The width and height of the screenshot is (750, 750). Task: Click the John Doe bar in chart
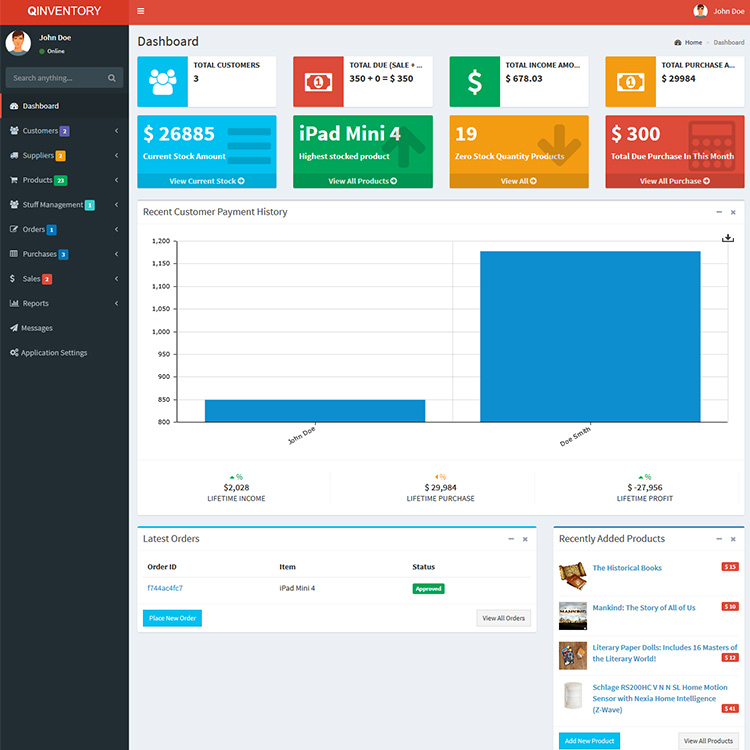tap(315, 411)
